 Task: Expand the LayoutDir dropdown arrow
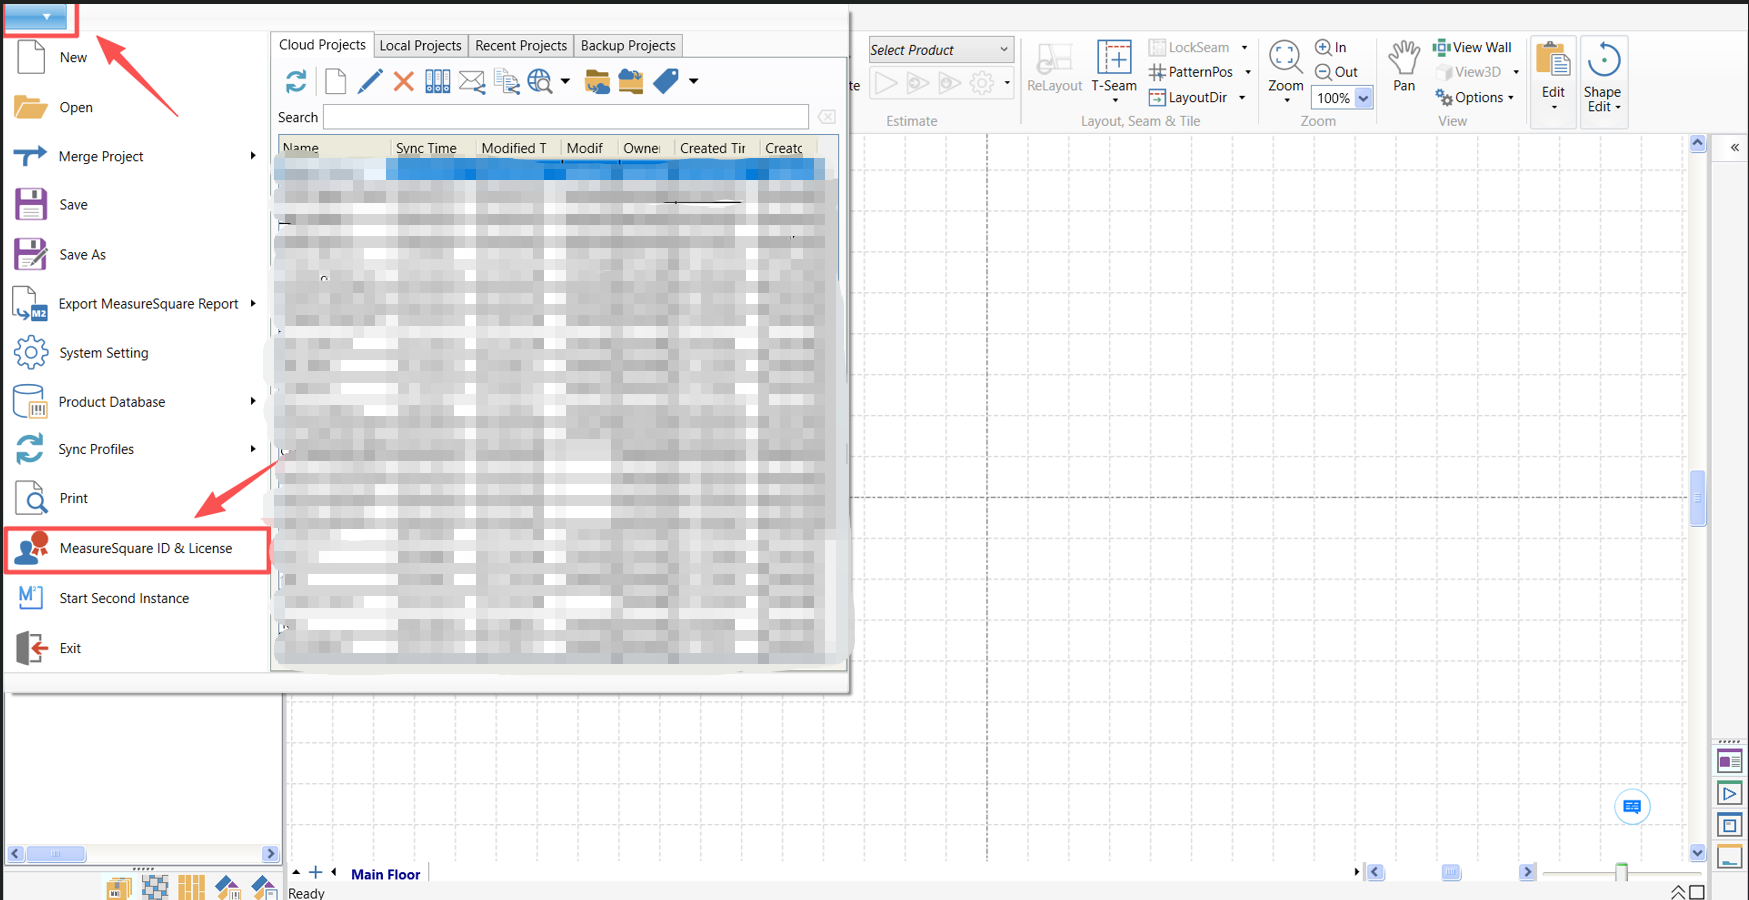(x=1242, y=97)
